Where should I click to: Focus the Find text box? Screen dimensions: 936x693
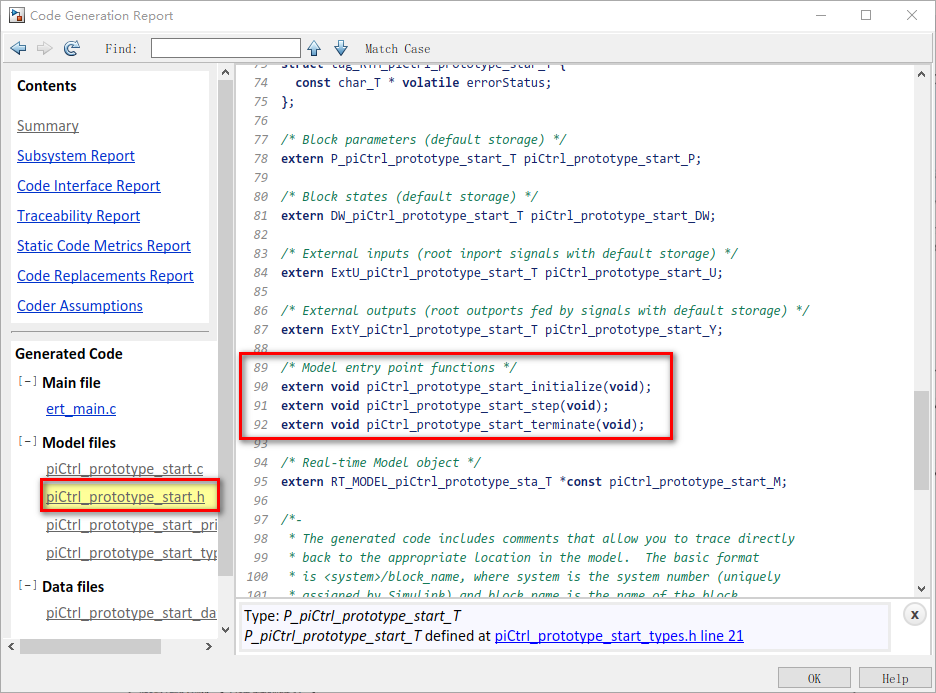(226, 48)
